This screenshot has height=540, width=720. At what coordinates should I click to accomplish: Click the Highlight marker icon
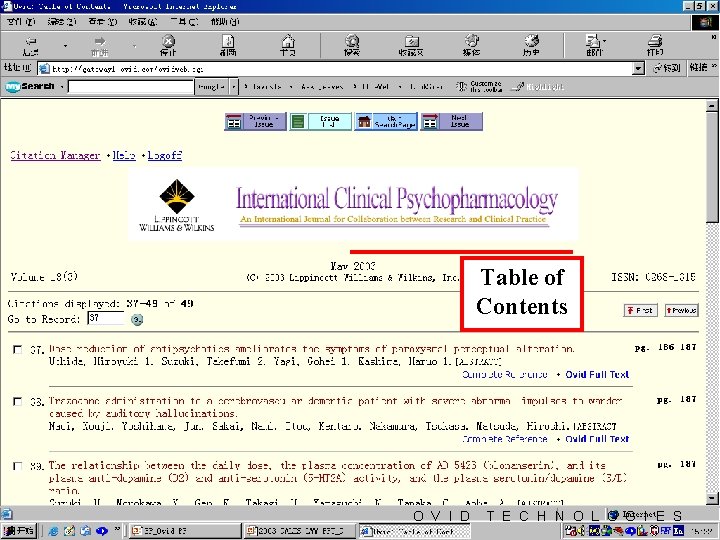538,86
